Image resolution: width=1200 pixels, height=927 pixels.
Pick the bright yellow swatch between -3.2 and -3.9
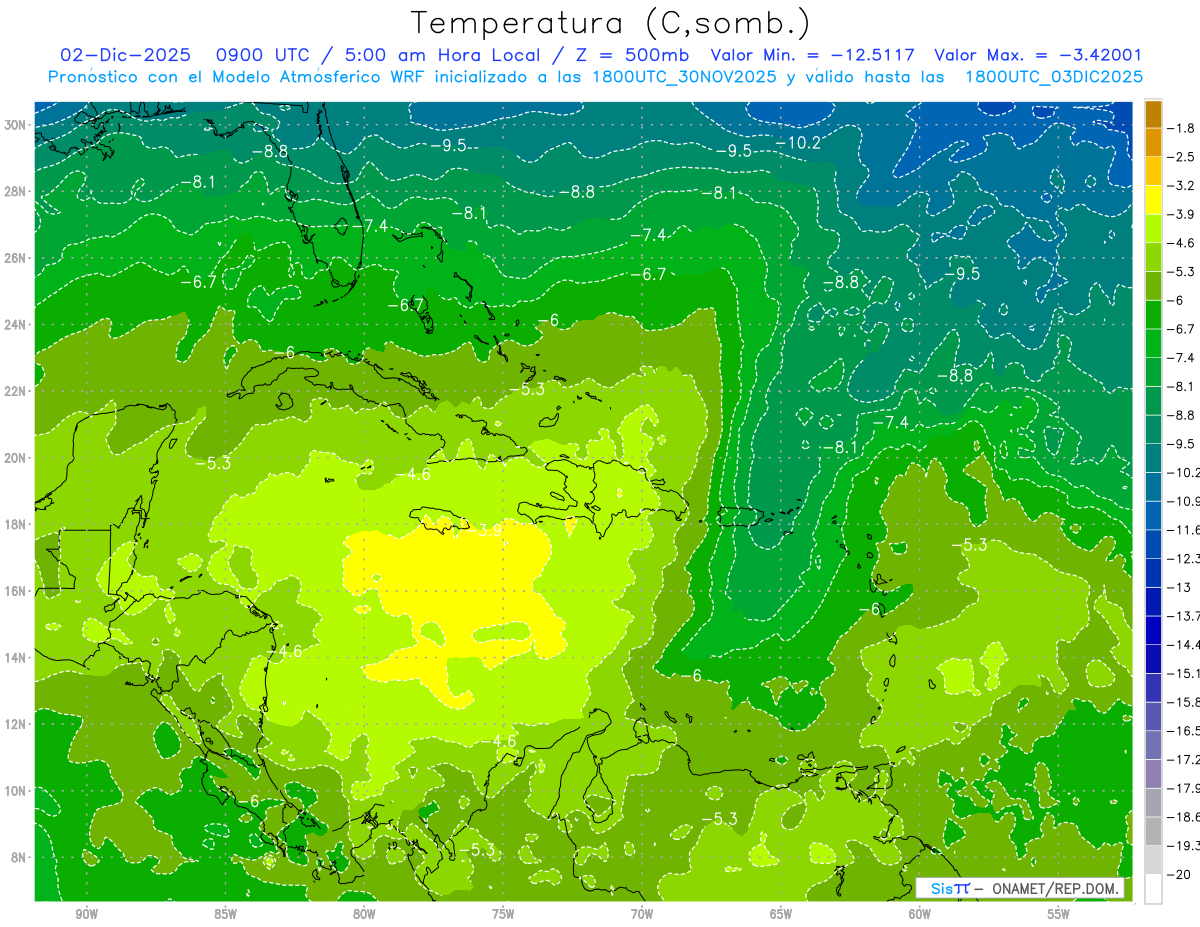click(x=1153, y=199)
